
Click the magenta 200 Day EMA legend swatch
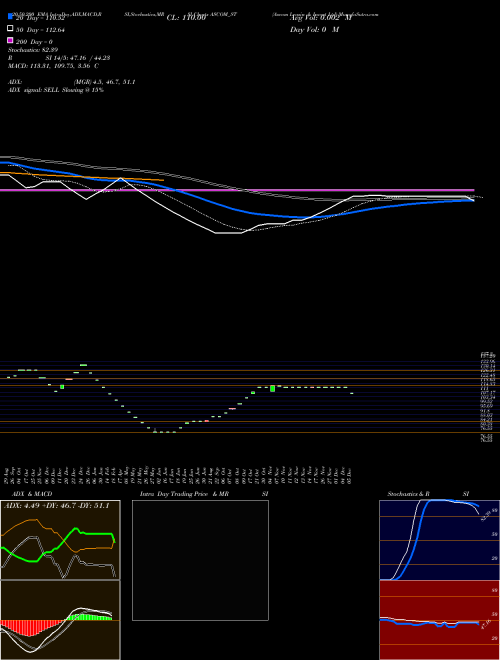[10, 40]
